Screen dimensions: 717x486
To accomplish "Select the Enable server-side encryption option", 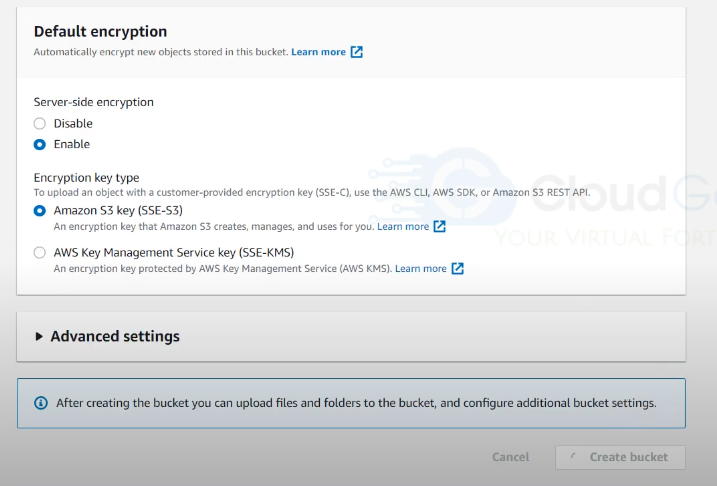I will pos(40,144).
